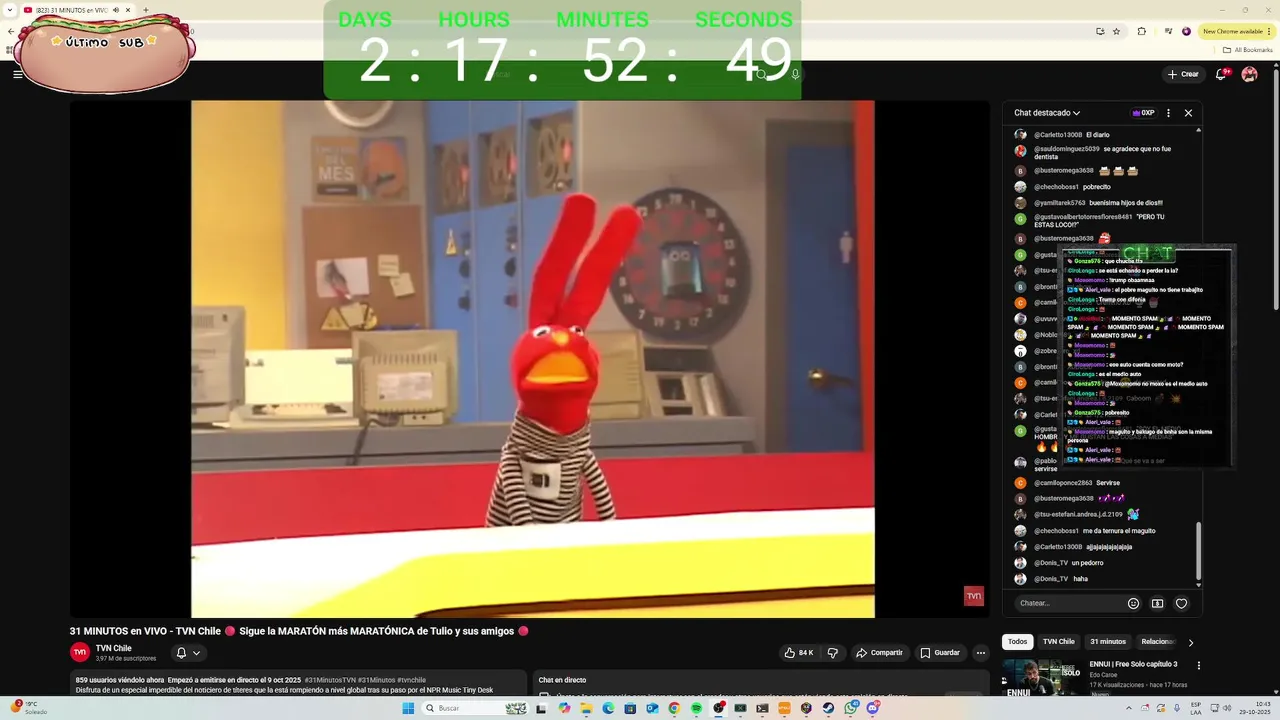1280x720 pixels.
Task: Open chat three-dot options menu
Action: click(1168, 113)
